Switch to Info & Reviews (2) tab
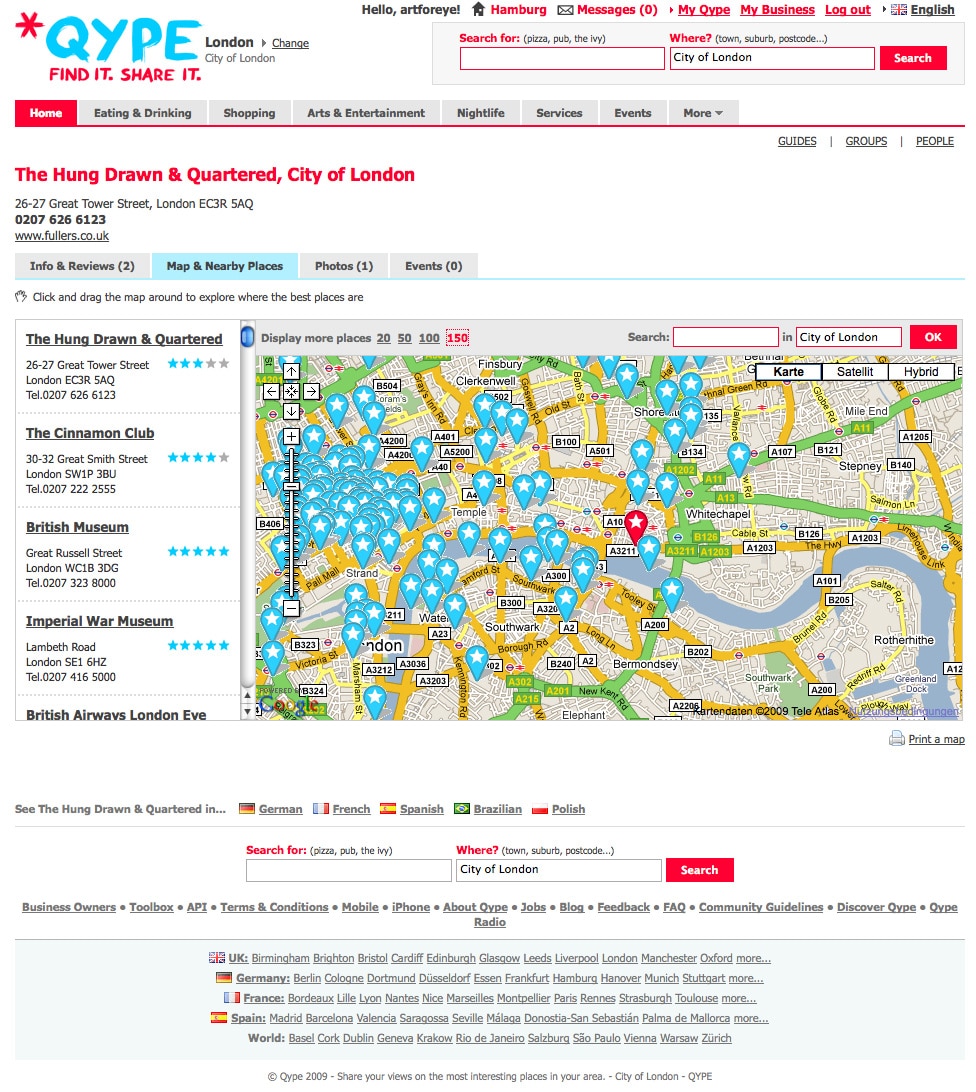This screenshot has height=1092, width=976. click(82, 266)
